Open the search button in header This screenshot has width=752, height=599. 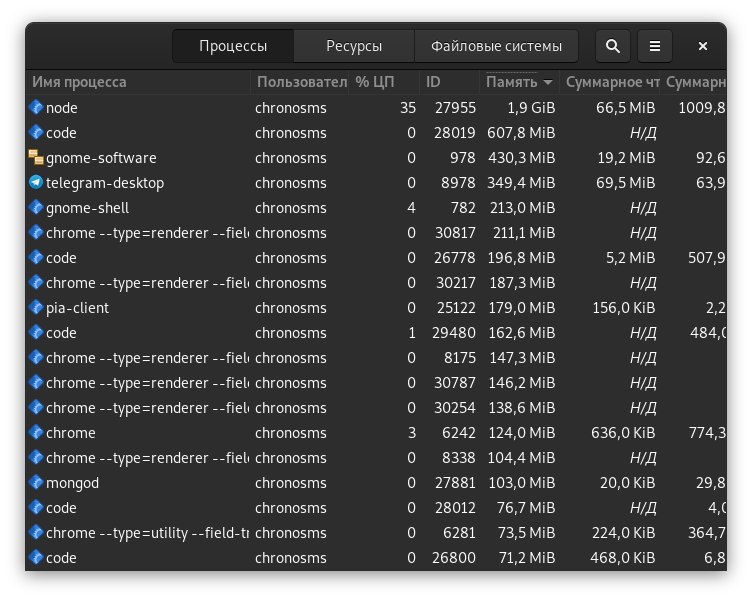point(612,46)
